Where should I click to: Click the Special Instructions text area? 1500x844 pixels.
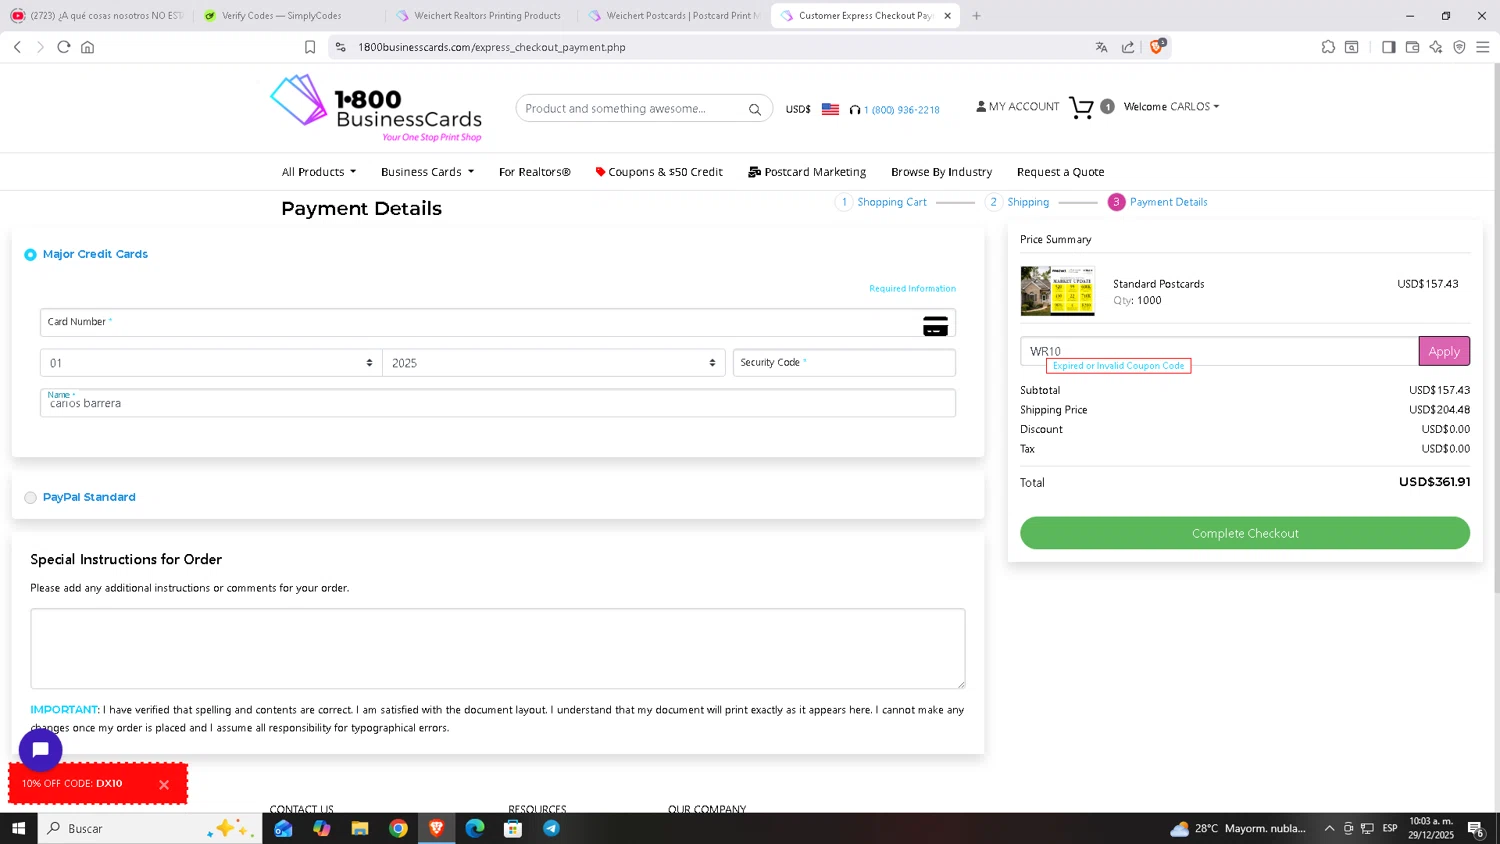498,648
